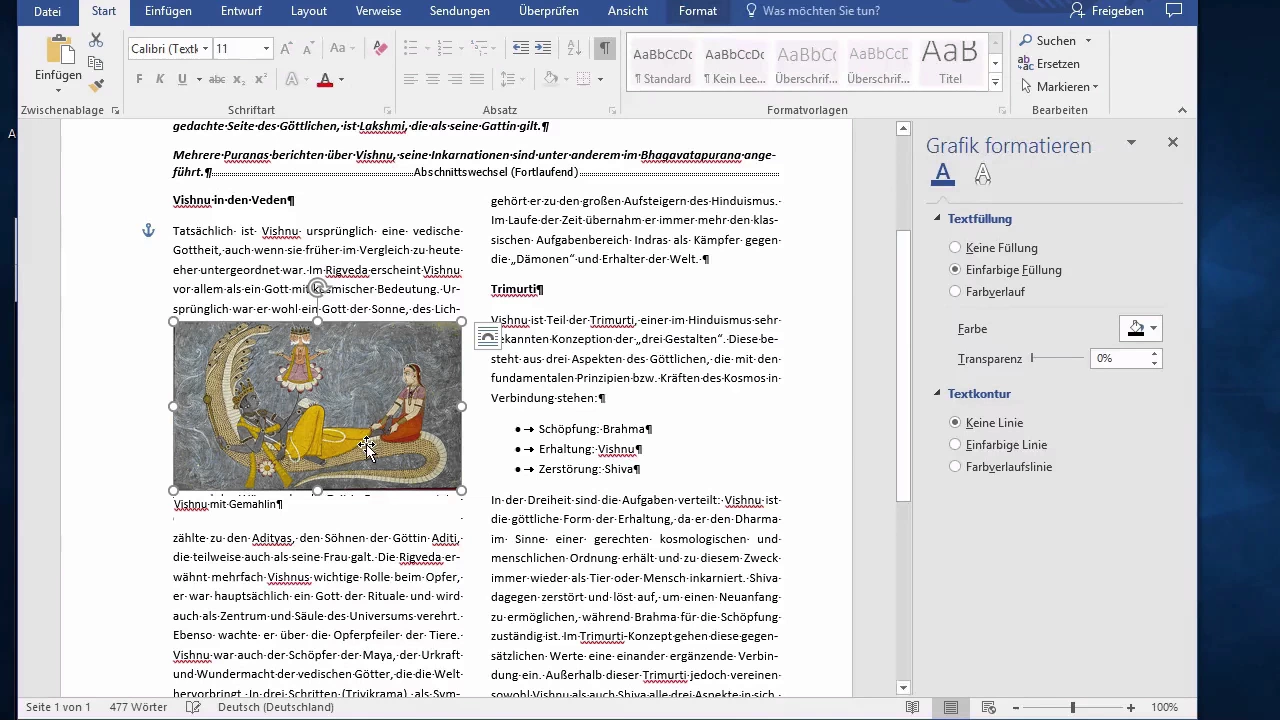Screen dimensions: 1280x720
Task: Click the Cut scissors icon
Action: (96, 40)
